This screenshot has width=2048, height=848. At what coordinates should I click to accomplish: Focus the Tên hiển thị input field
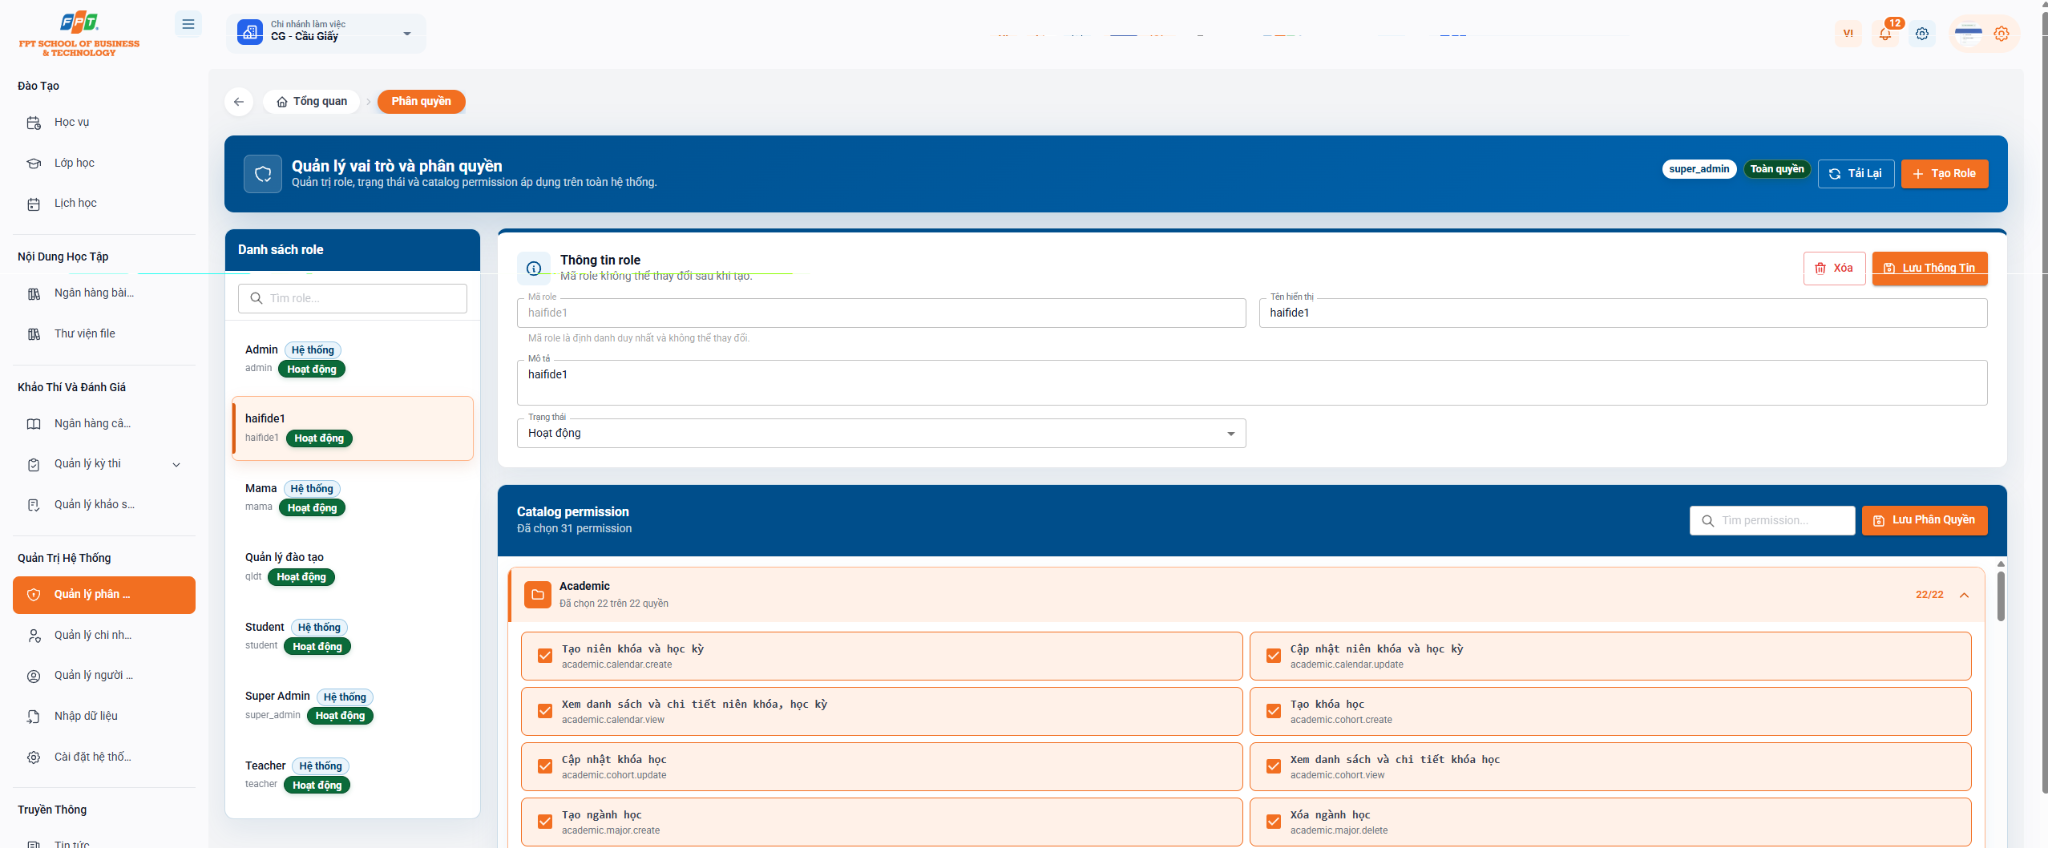[1623, 313]
